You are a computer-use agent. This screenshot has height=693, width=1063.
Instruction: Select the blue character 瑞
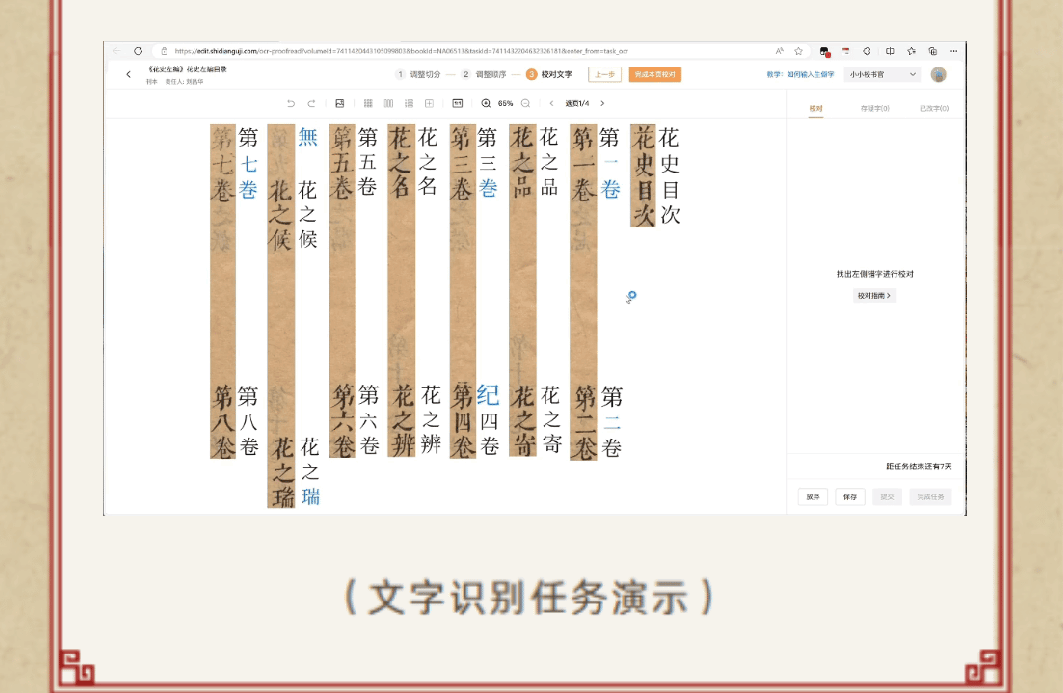[x=310, y=496]
